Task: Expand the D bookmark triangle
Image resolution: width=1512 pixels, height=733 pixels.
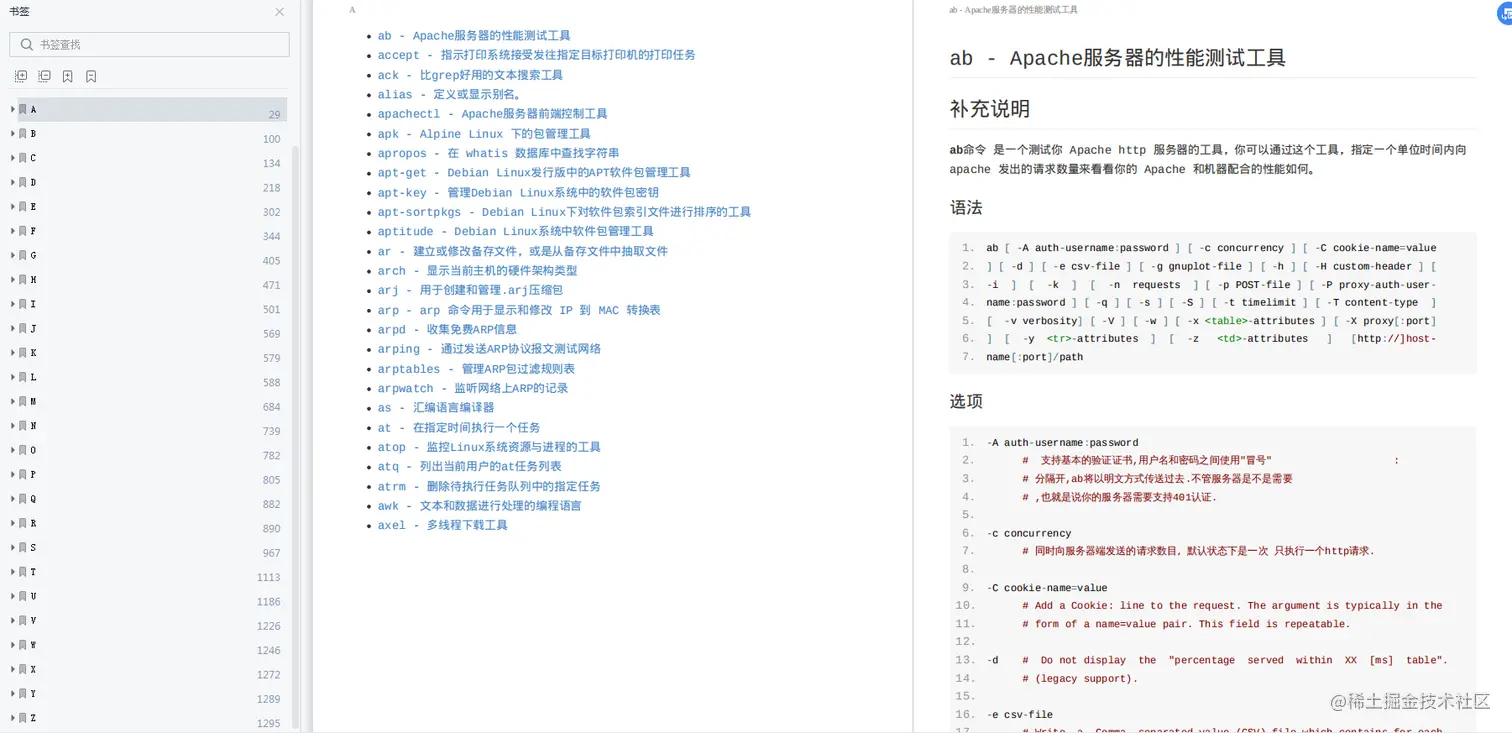Action: pyautogui.click(x=12, y=182)
